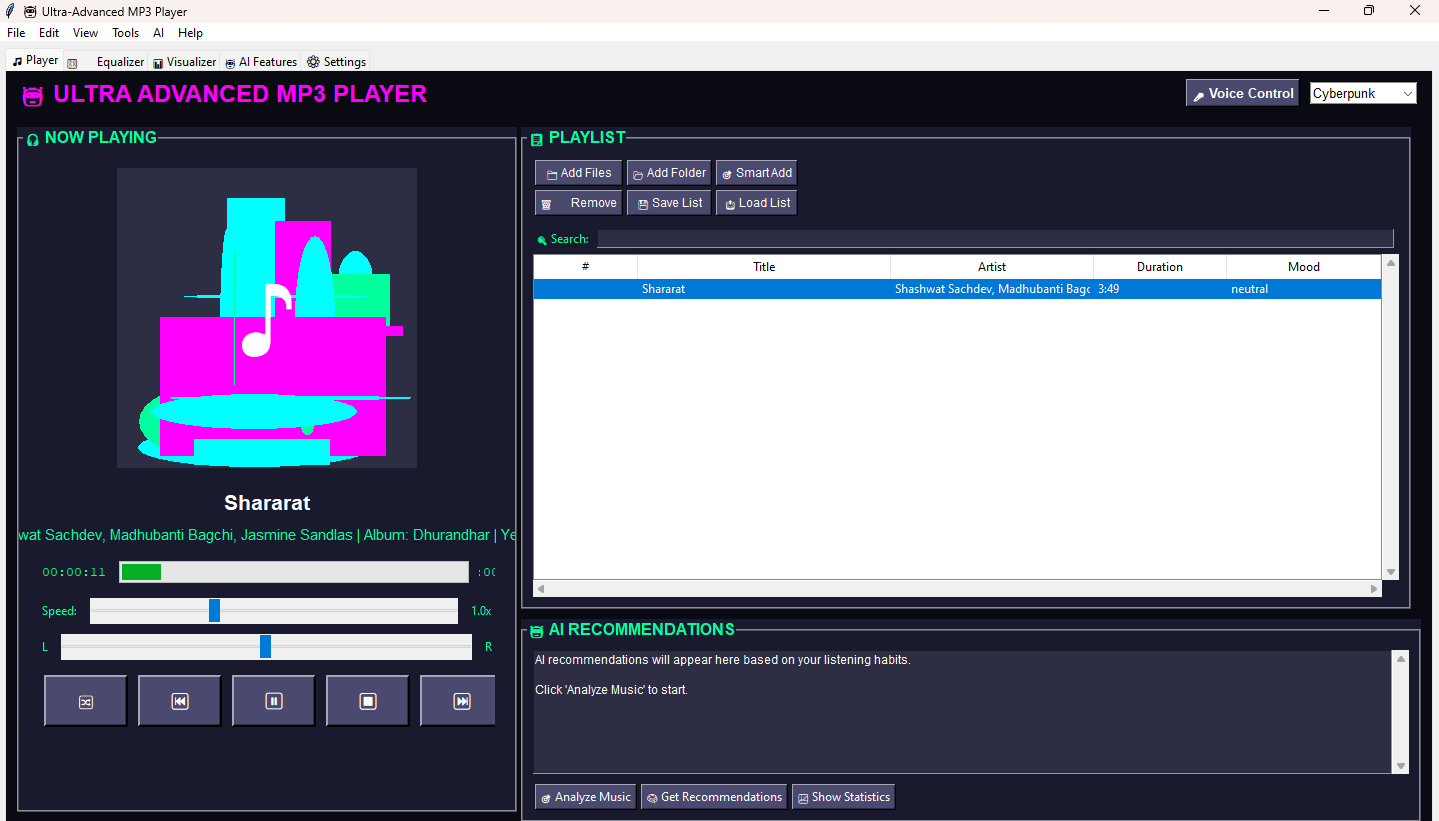Open the Visualizer tab
The image size is (1439, 821).
[x=185, y=62]
